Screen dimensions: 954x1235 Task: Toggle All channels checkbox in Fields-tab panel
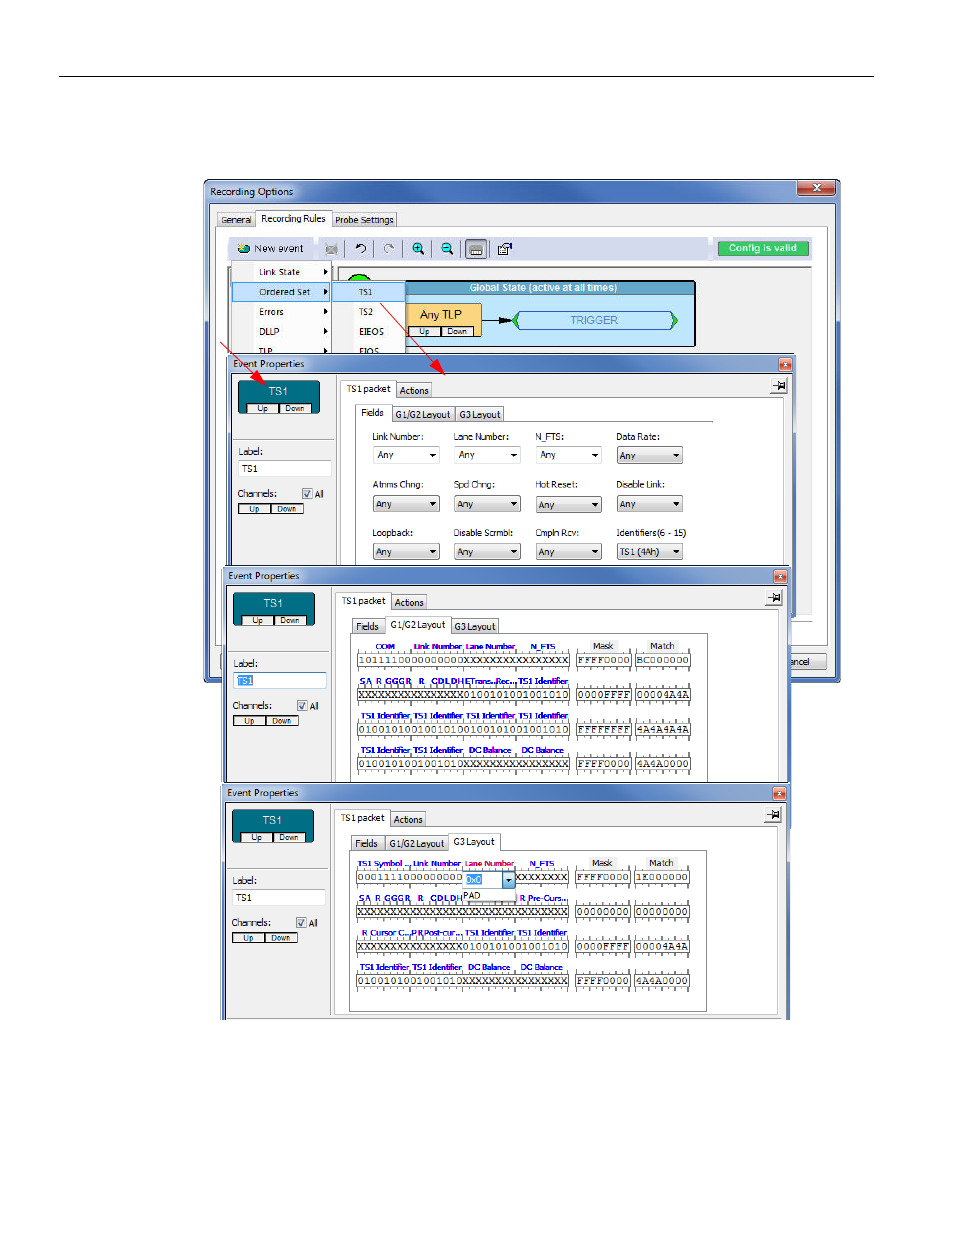coord(307,494)
